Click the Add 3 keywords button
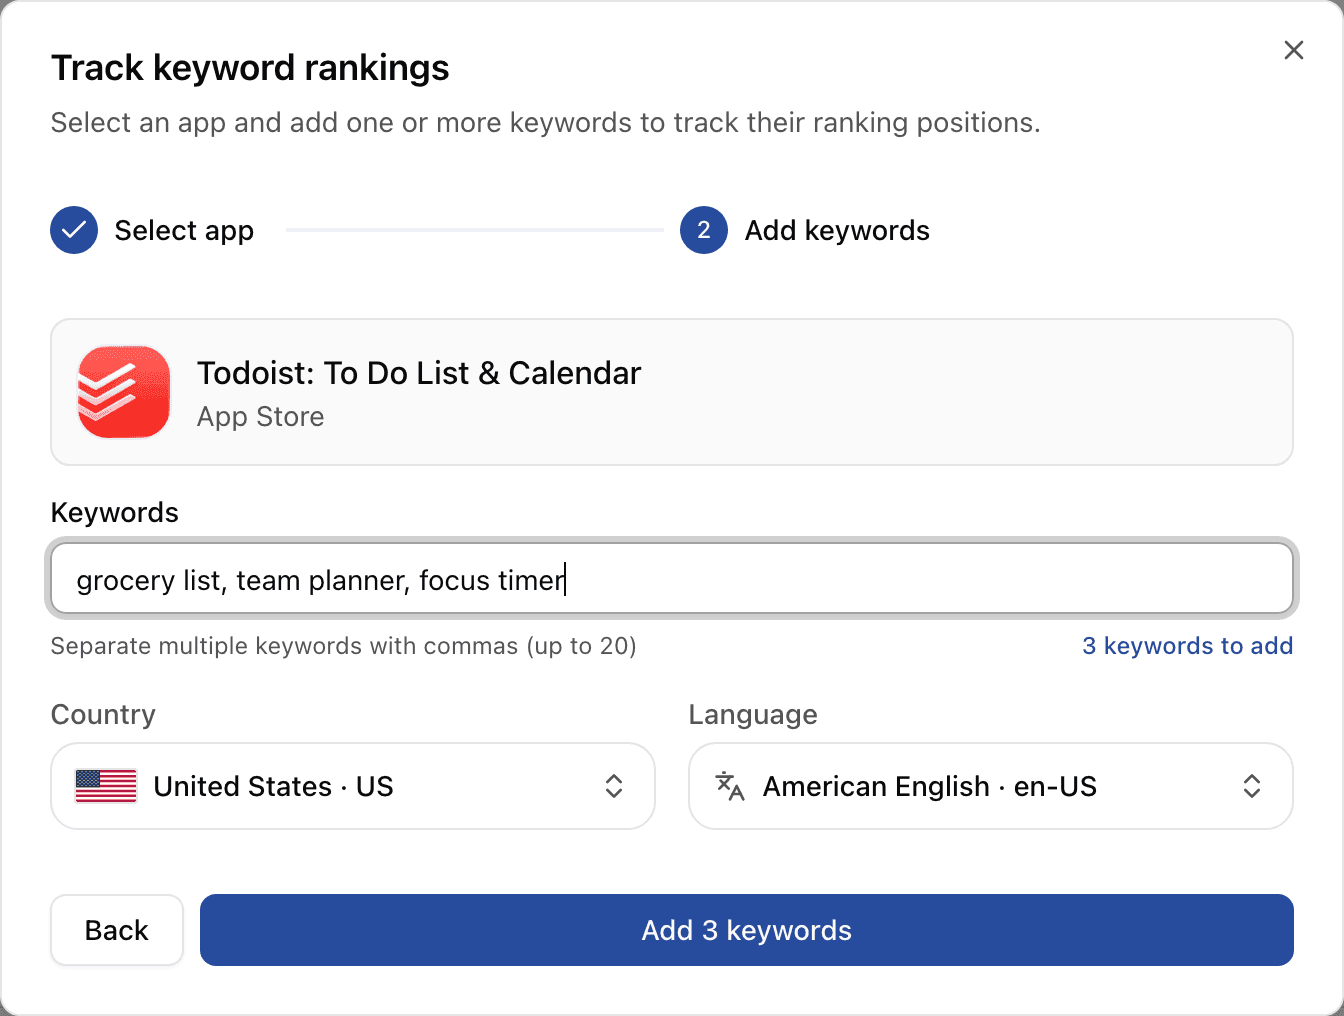 tap(747, 930)
